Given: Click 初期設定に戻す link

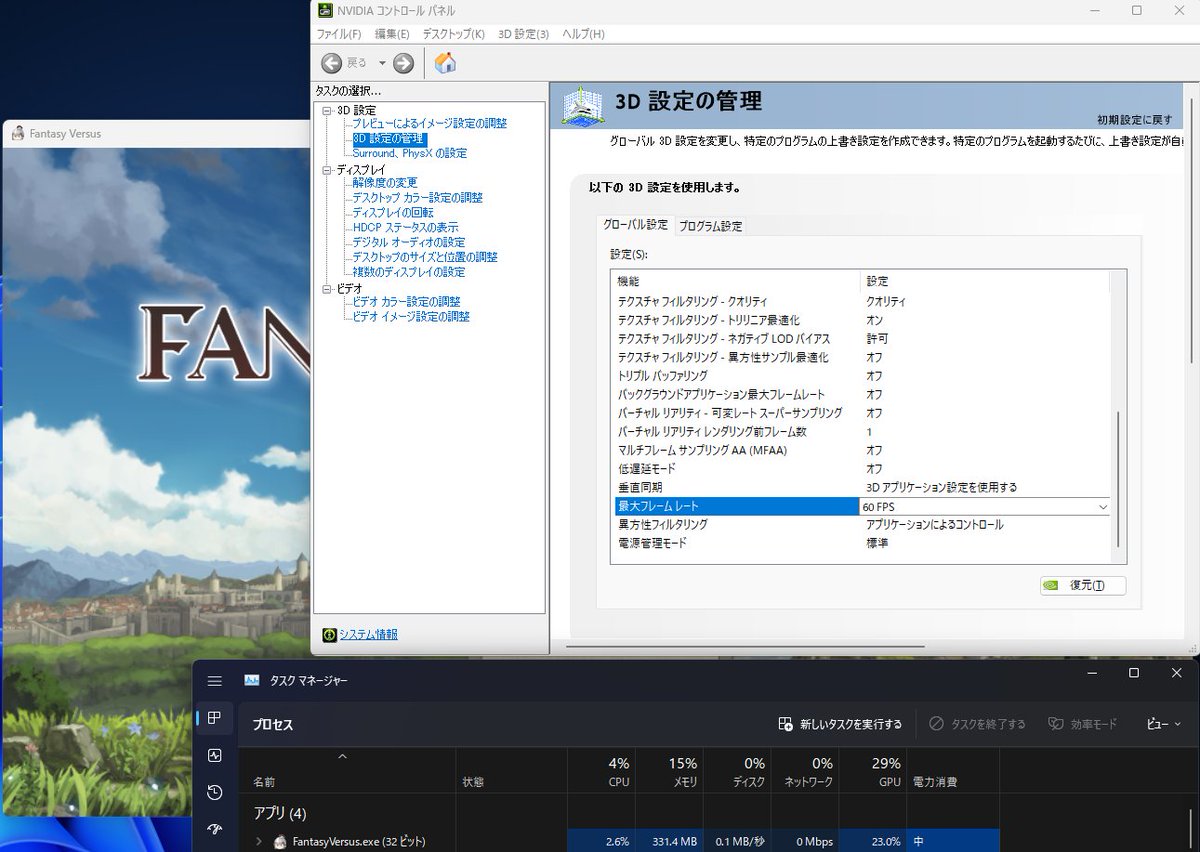Looking at the screenshot, I should click(1134, 119).
